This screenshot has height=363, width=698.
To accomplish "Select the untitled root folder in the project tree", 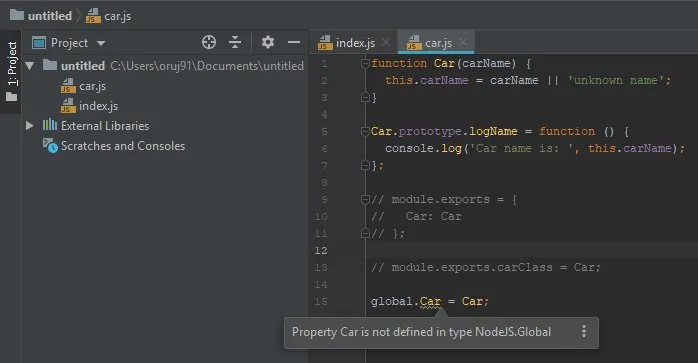I will (83, 66).
